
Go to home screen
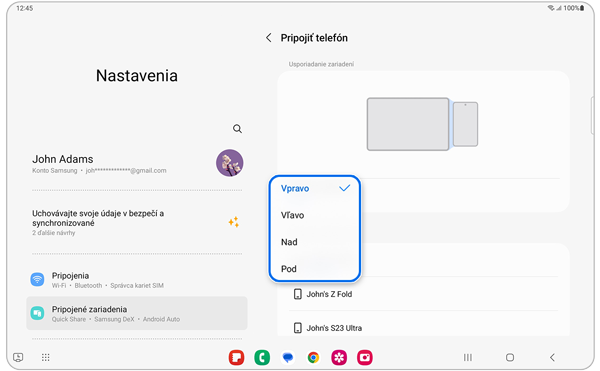[x=510, y=357]
